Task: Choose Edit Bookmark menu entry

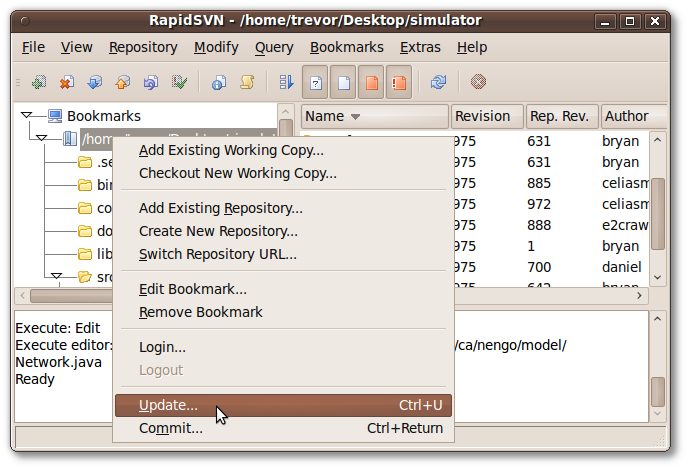Action: [x=283, y=290]
